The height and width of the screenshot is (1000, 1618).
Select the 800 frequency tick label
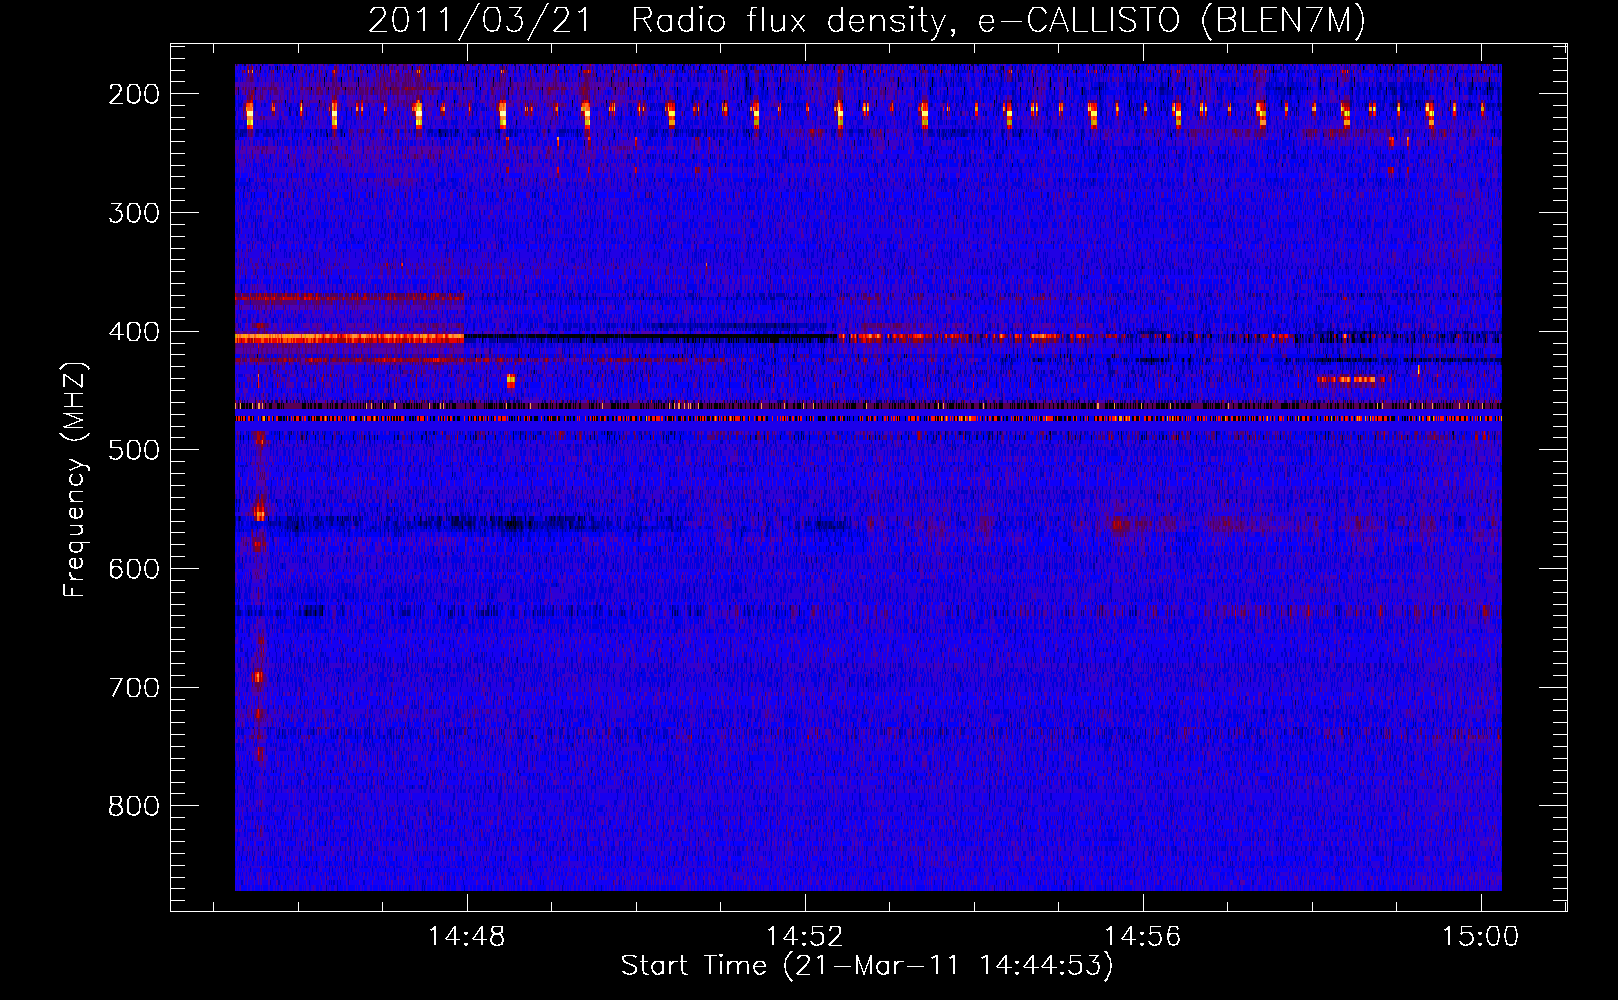click(133, 806)
